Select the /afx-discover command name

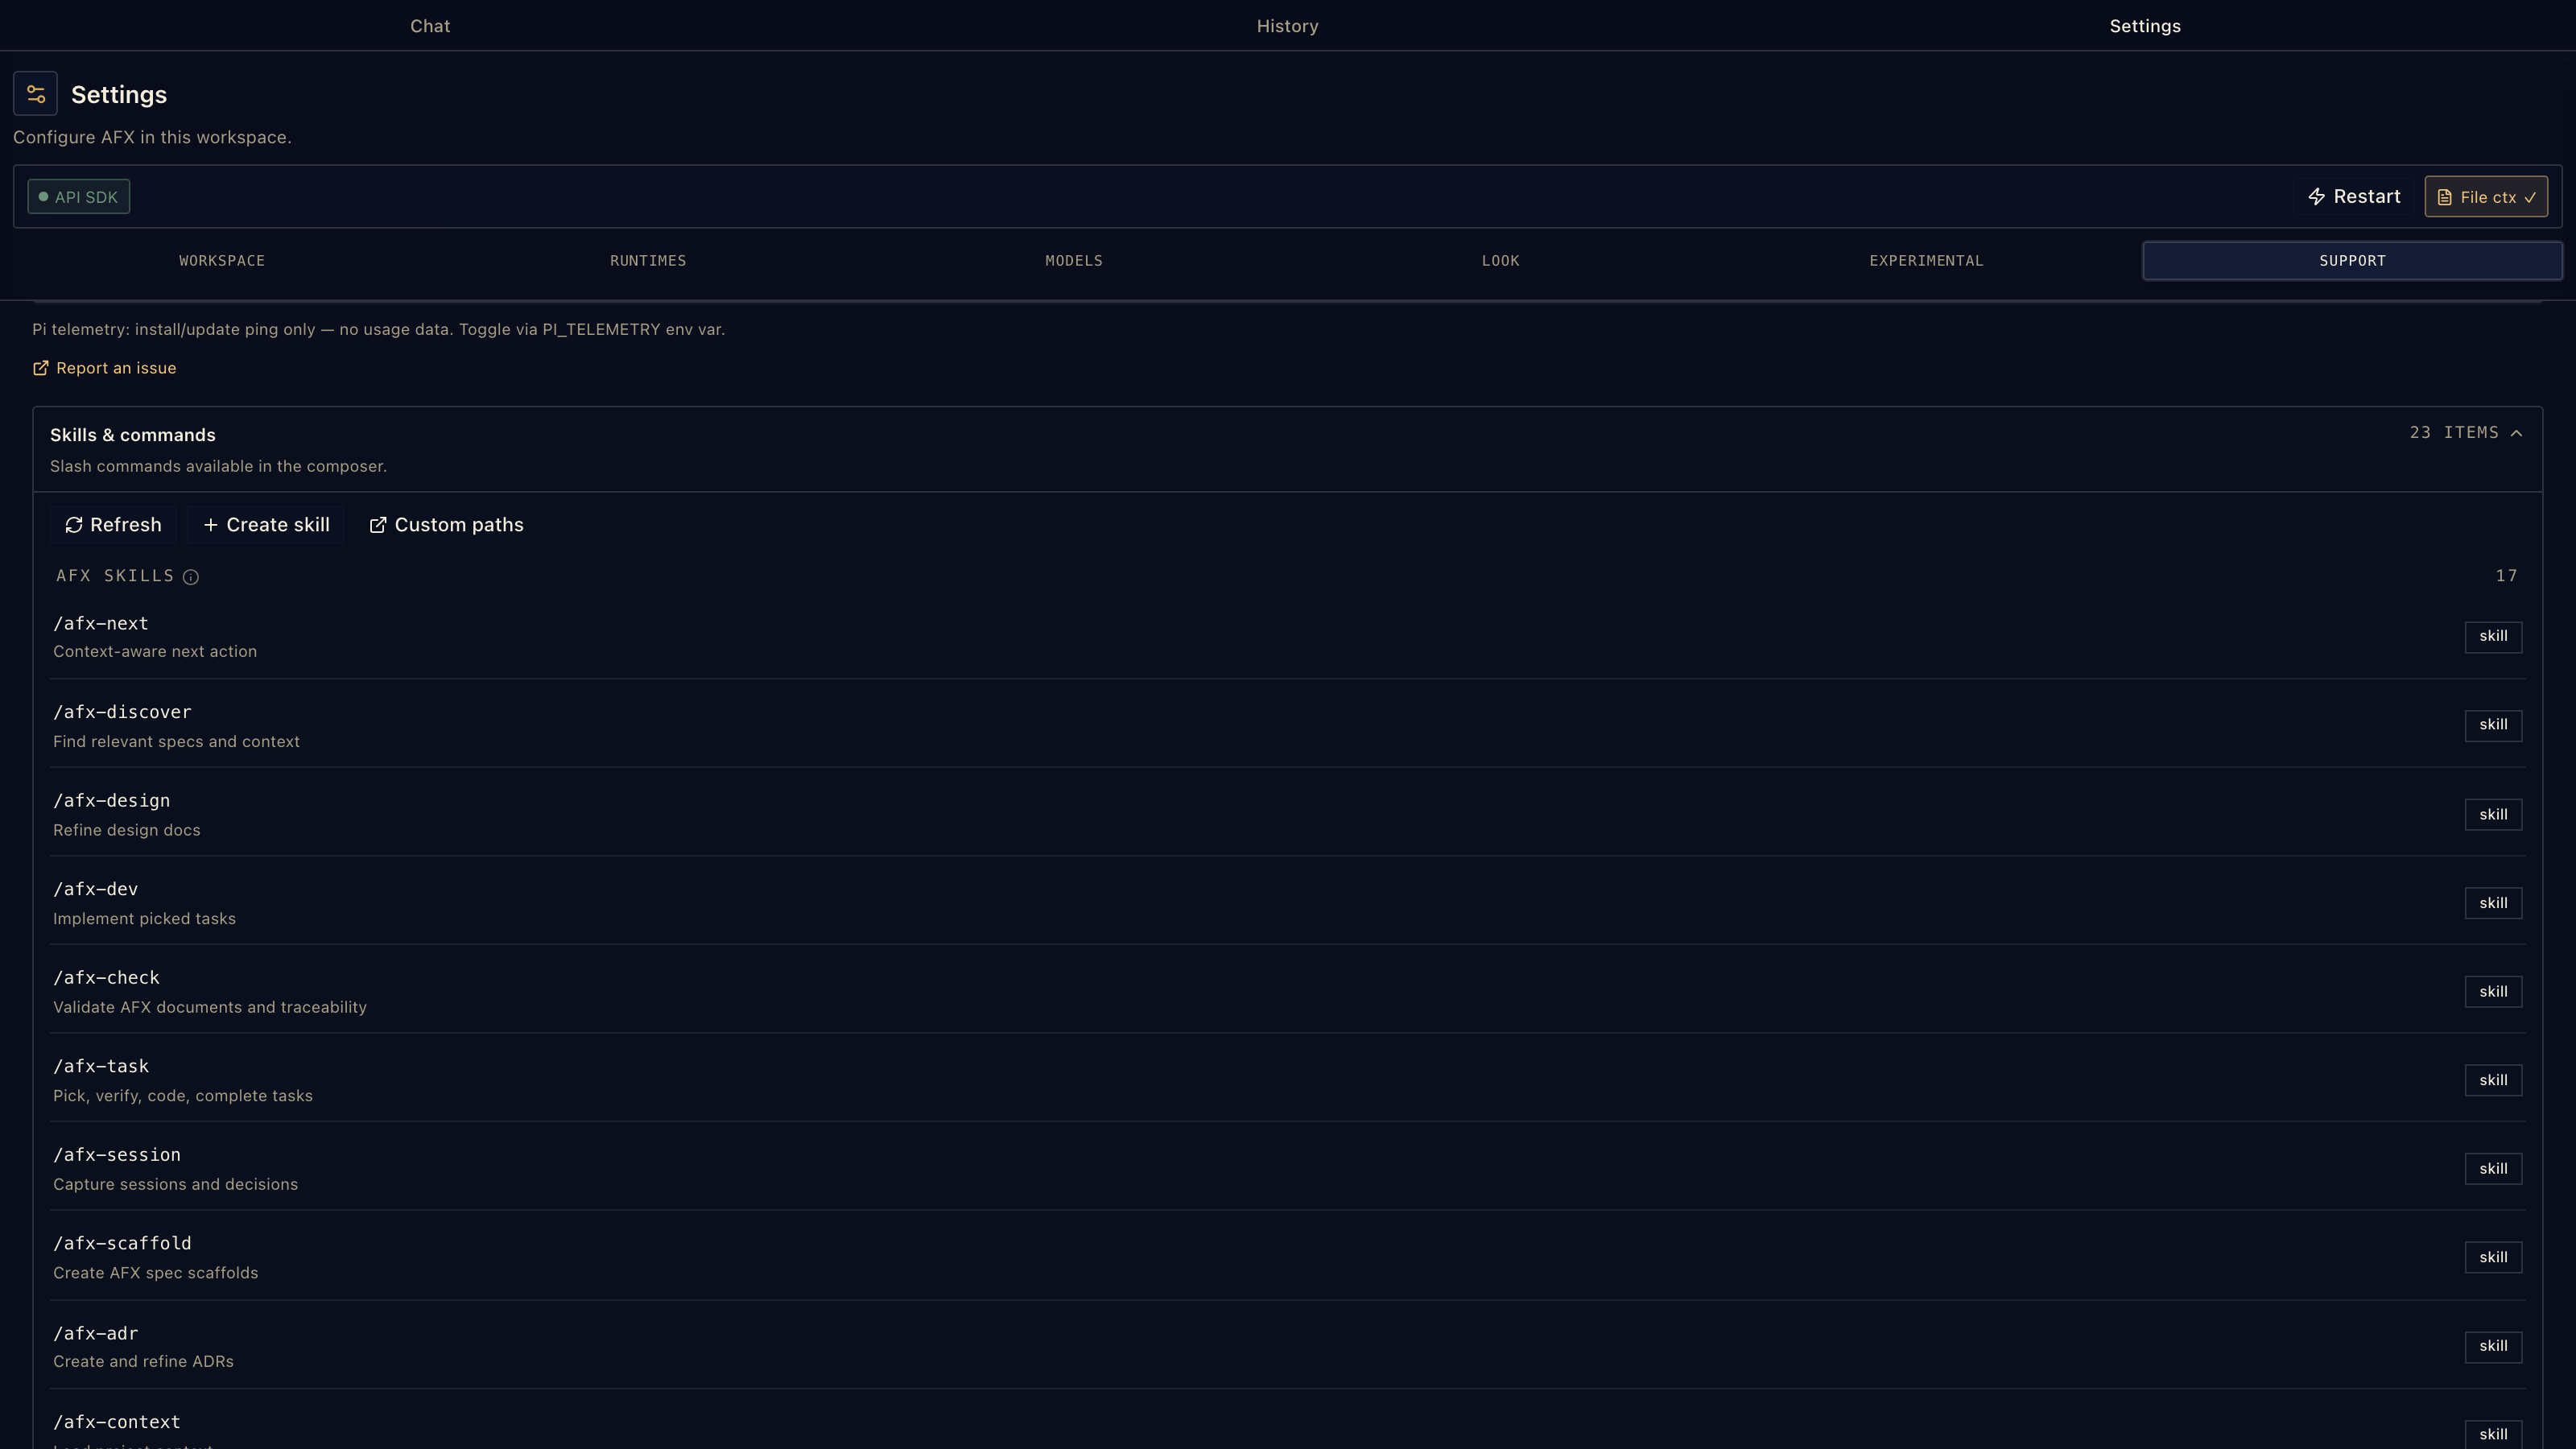click(122, 713)
